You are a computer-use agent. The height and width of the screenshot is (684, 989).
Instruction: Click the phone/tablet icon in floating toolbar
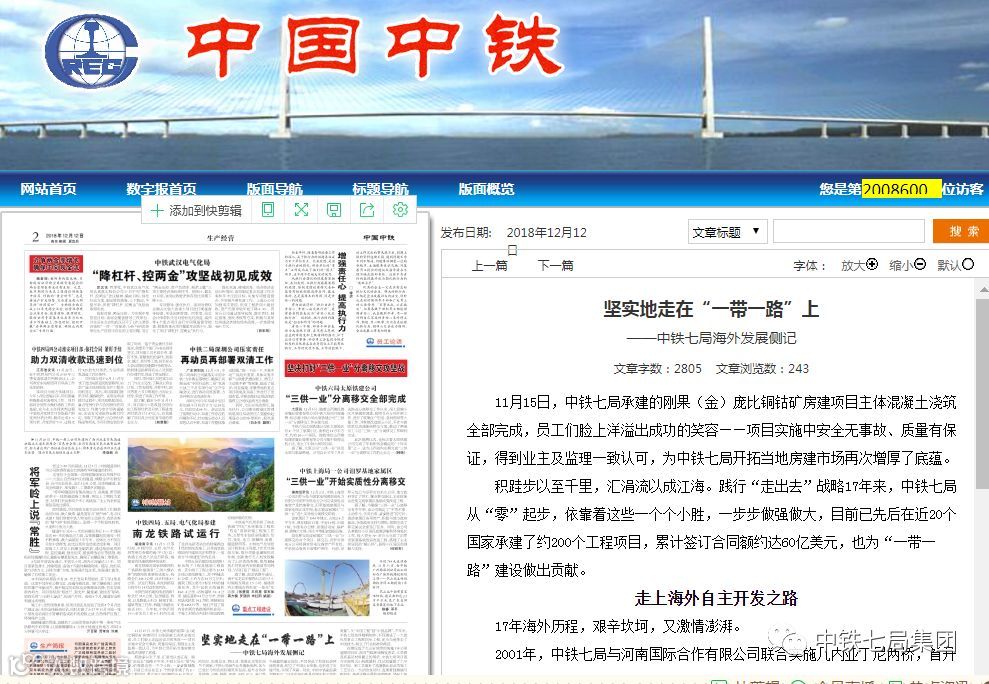coord(268,209)
